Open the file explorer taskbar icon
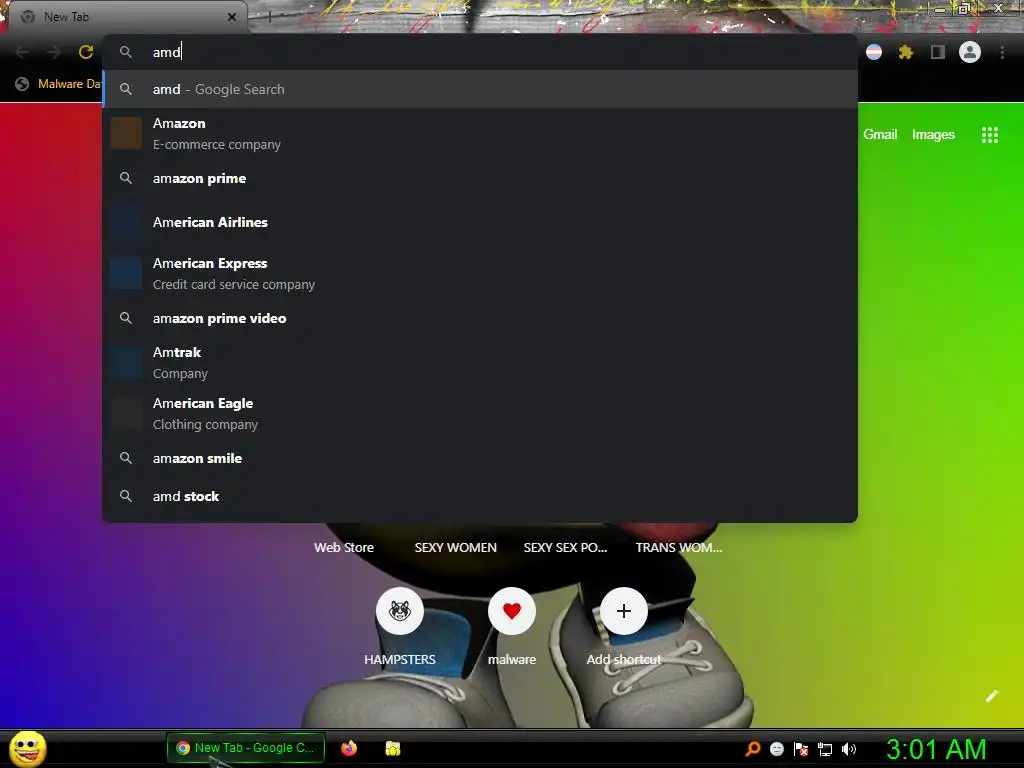Image resolution: width=1024 pixels, height=768 pixels. pos(392,748)
